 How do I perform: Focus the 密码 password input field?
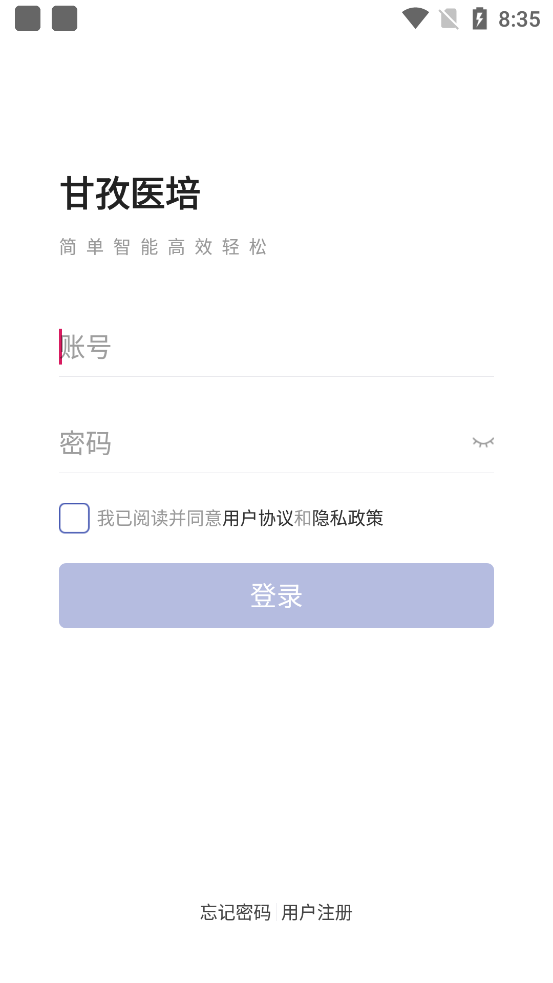[263, 443]
